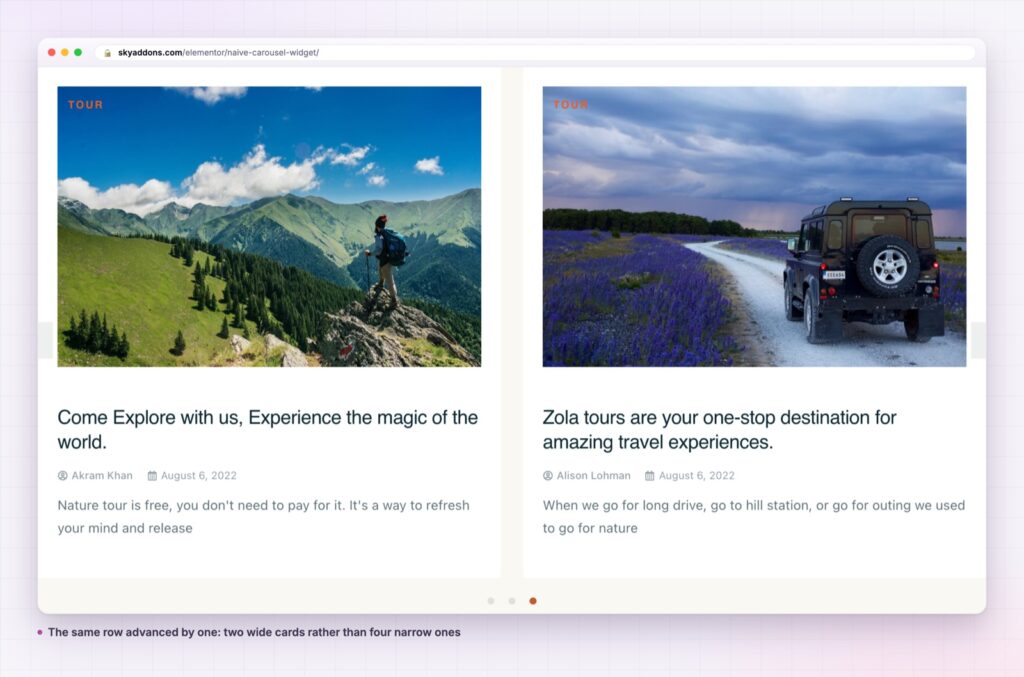Click the author icon beside Alison Lohman
The height and width of the screenshot is (677, 1024).
tap(548, 476)
